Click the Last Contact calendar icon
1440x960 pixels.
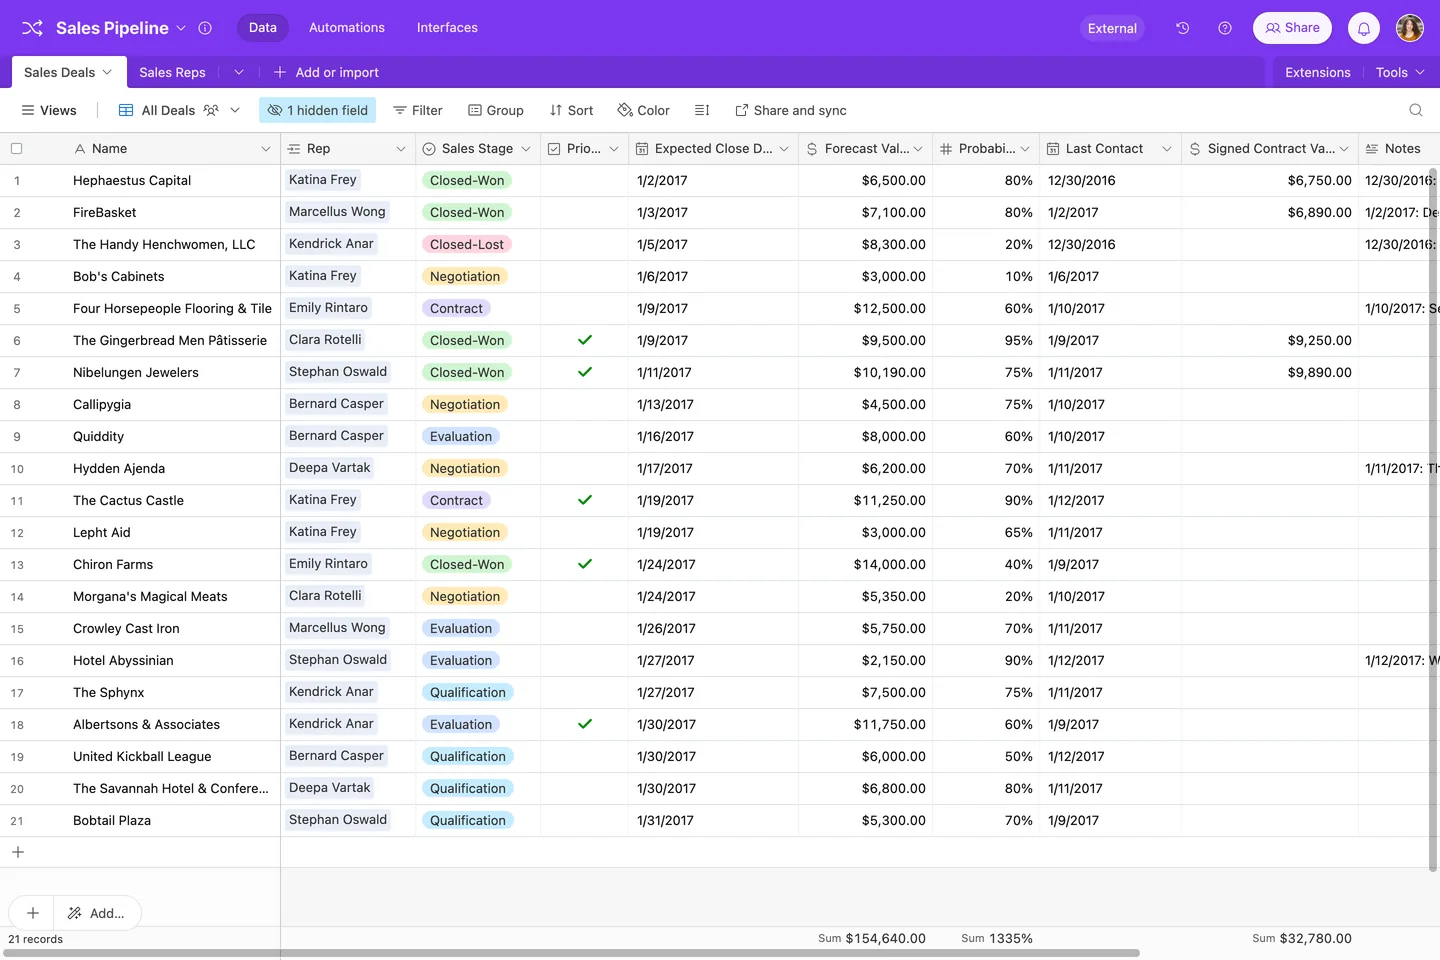(x=1053, y=148)
